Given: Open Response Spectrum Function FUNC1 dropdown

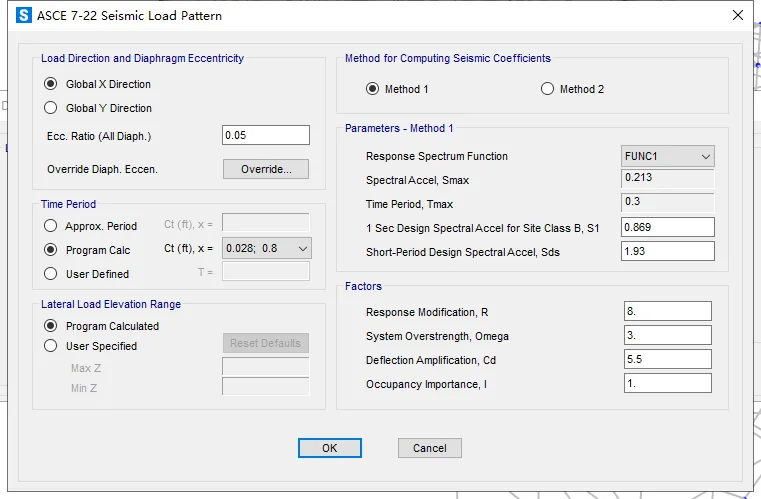Looking at the screenshot, I should coord(667,156).
